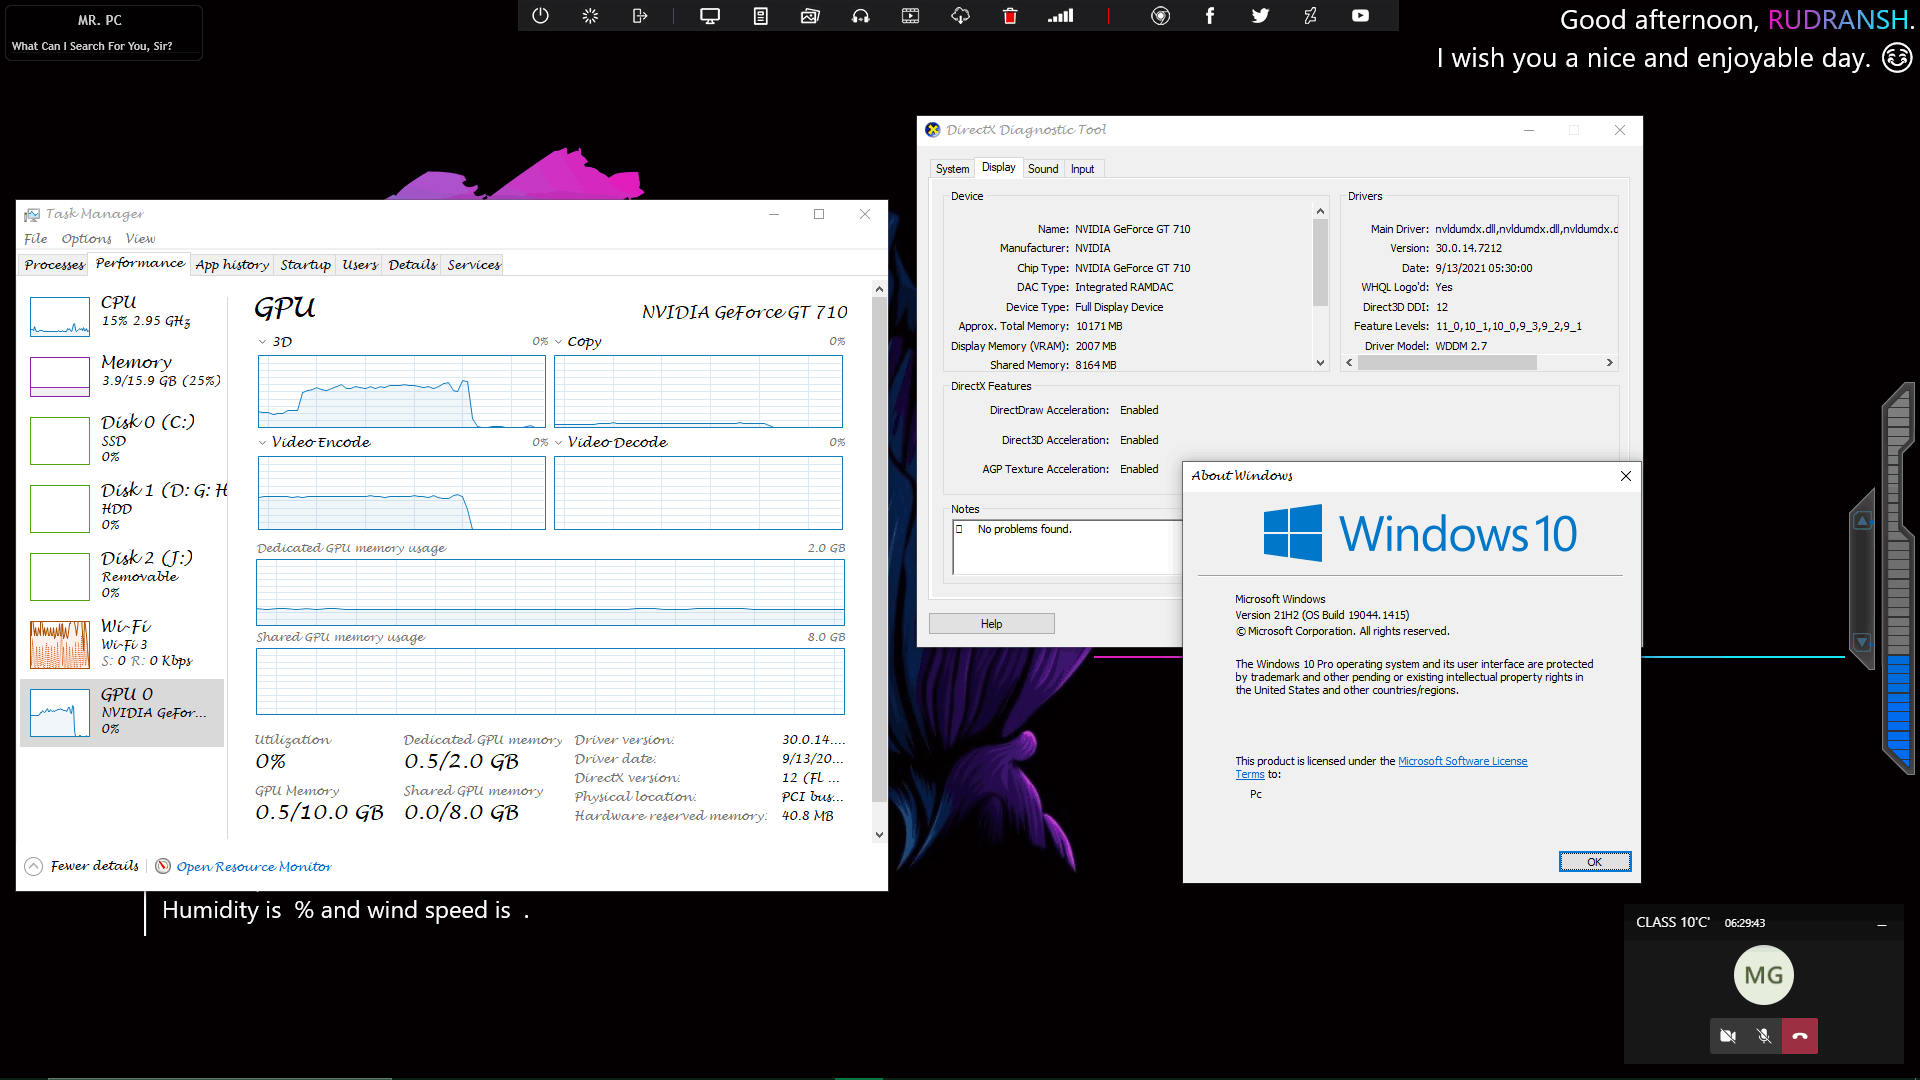Click the power icon in top dock
Screen dimensions: 1920x1080
(540, 16)
